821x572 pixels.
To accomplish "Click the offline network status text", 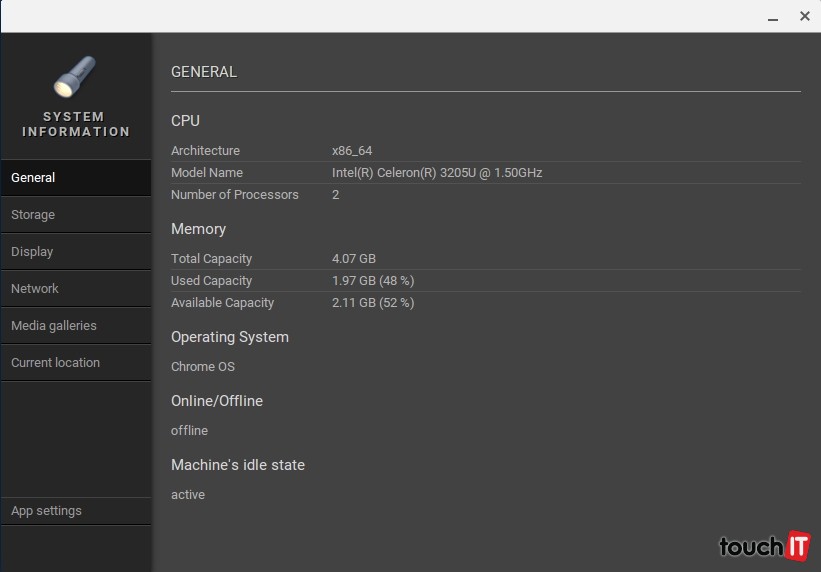I will [190, 431].
